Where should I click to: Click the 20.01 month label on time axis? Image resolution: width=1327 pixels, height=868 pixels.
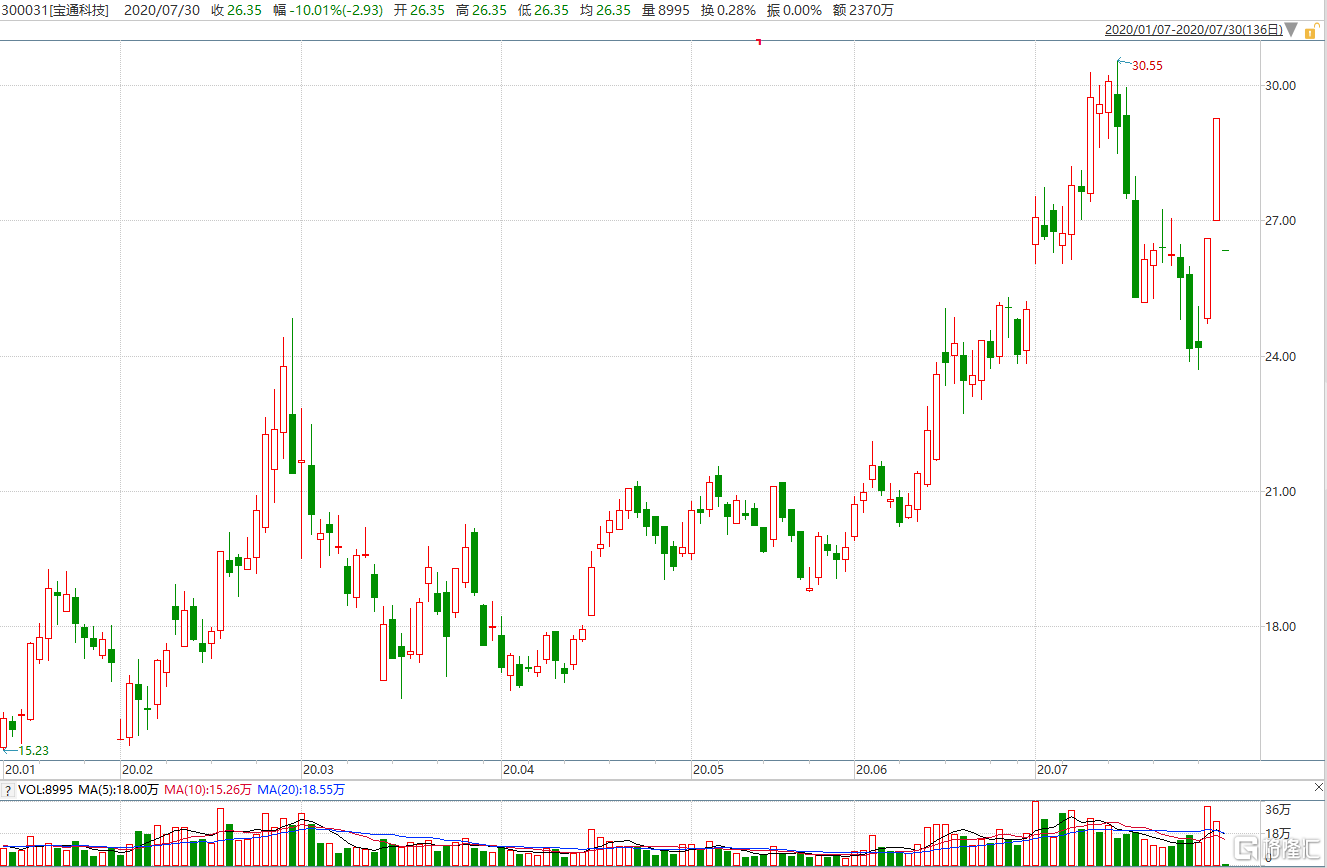(x=20, y=771)
